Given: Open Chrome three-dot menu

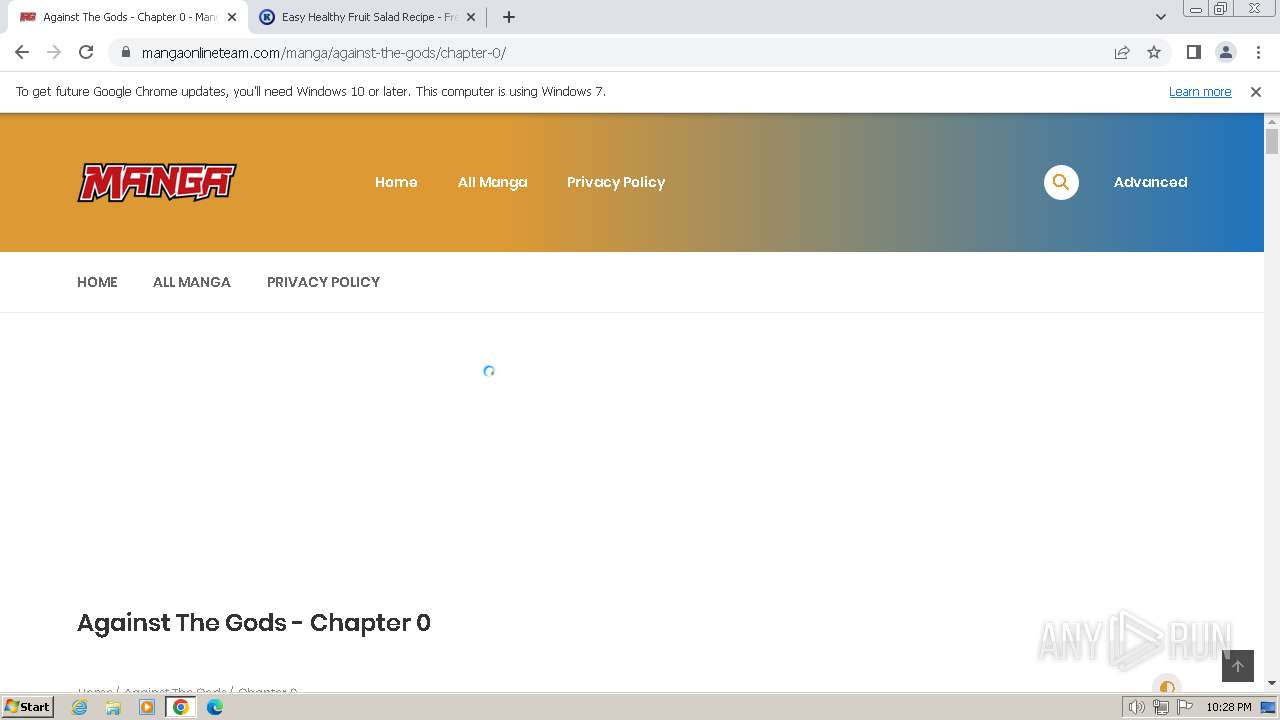Looking at the screenshot, I should pyautogui.click(x=1258, y=52).
